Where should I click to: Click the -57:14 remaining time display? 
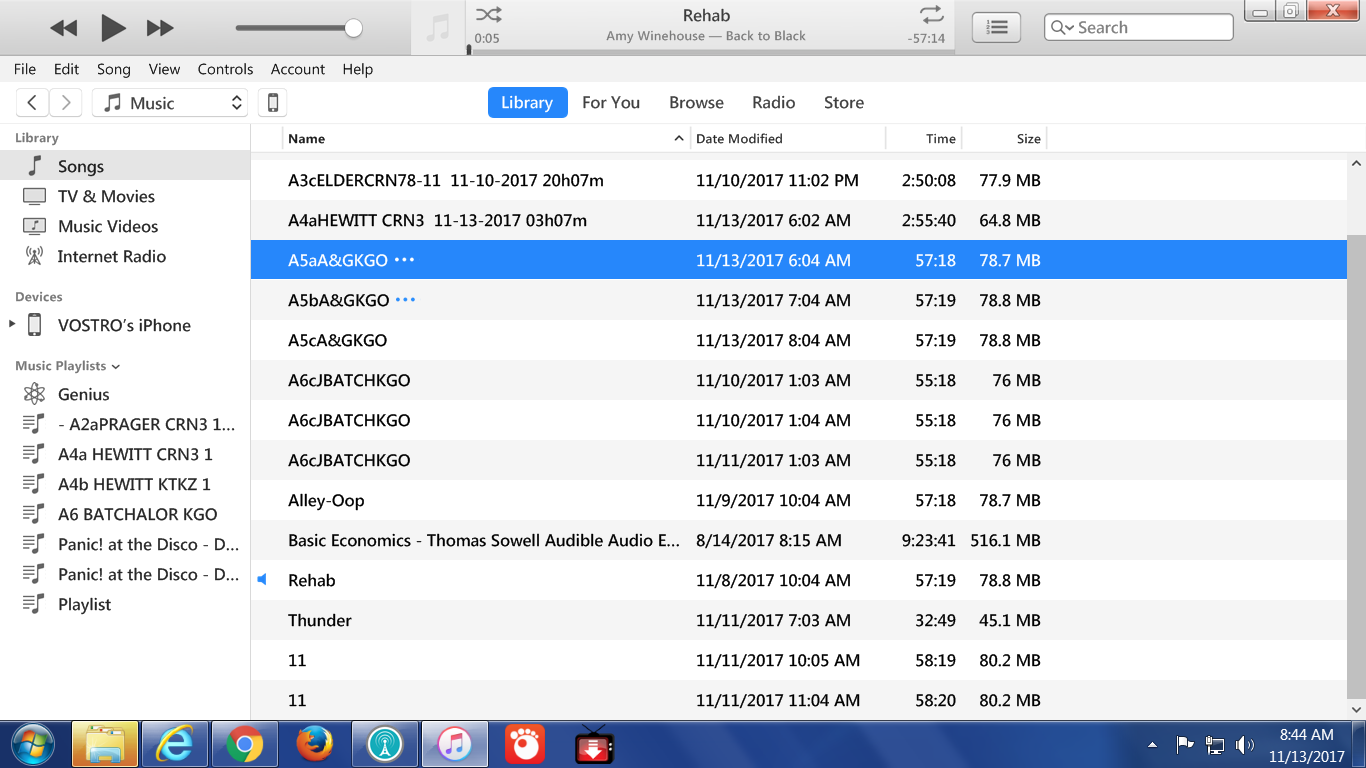(x=926, y=38)
